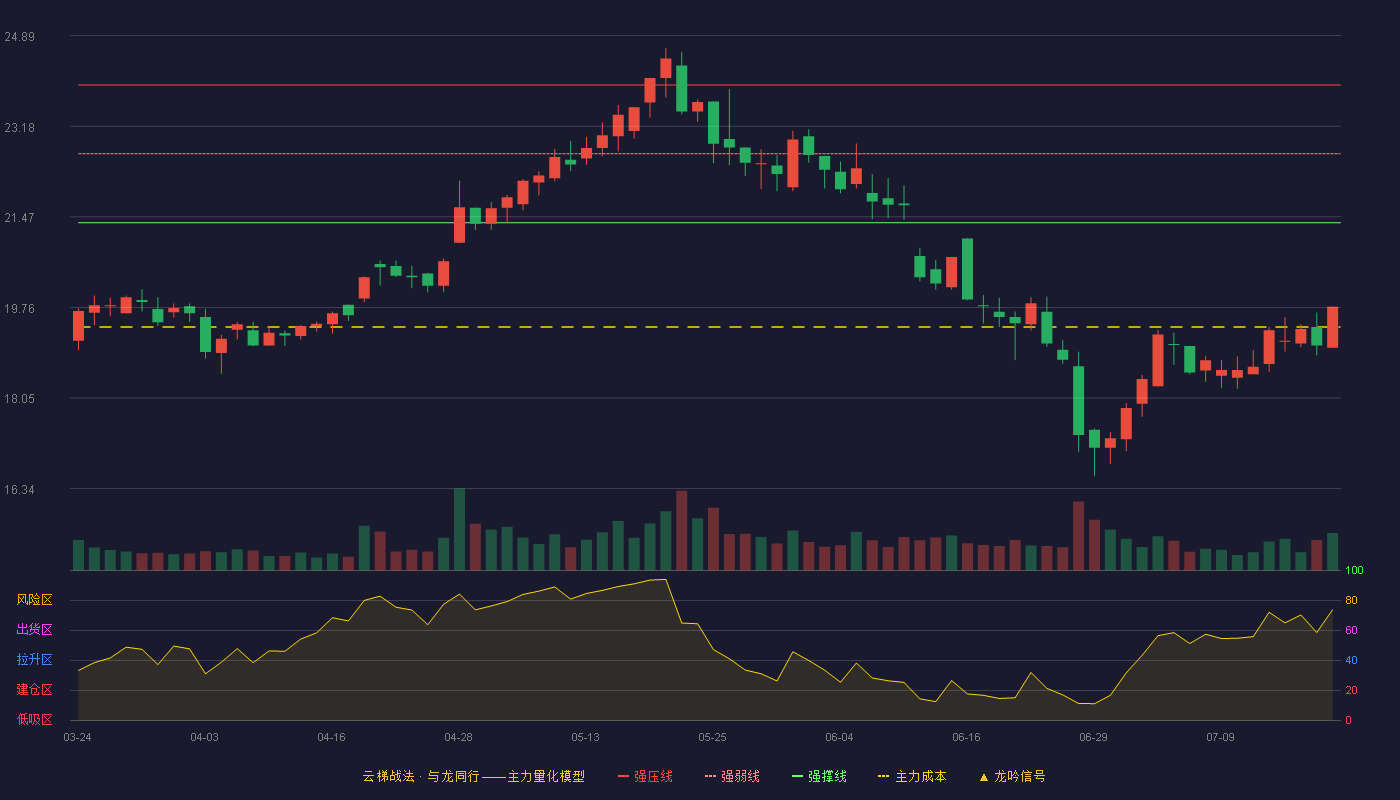Click the green 强撑线 horizontal support line

pyautogui.click(x=709, y=223)
